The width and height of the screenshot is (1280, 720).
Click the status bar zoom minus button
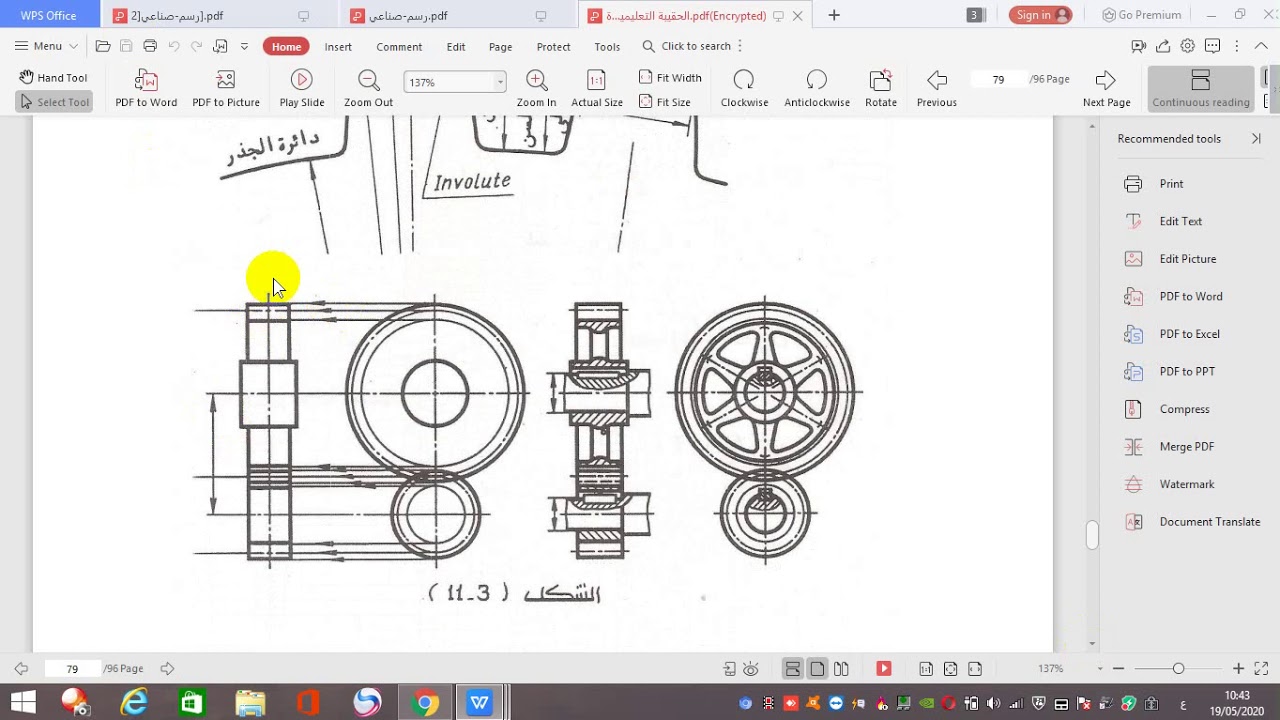1118,669
